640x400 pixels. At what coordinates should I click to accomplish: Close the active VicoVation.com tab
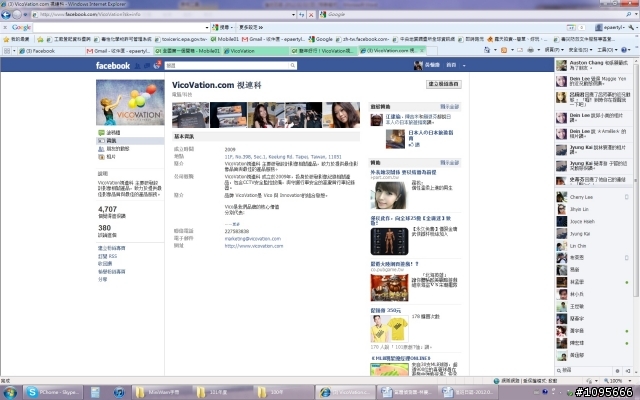pos(422,51)
